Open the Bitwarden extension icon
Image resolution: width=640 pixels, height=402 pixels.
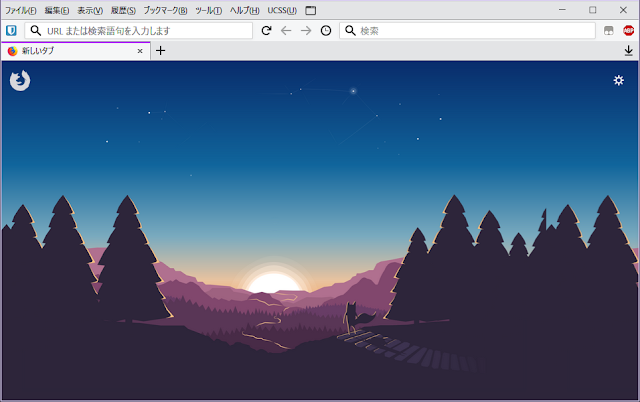[x=11, y=31]
